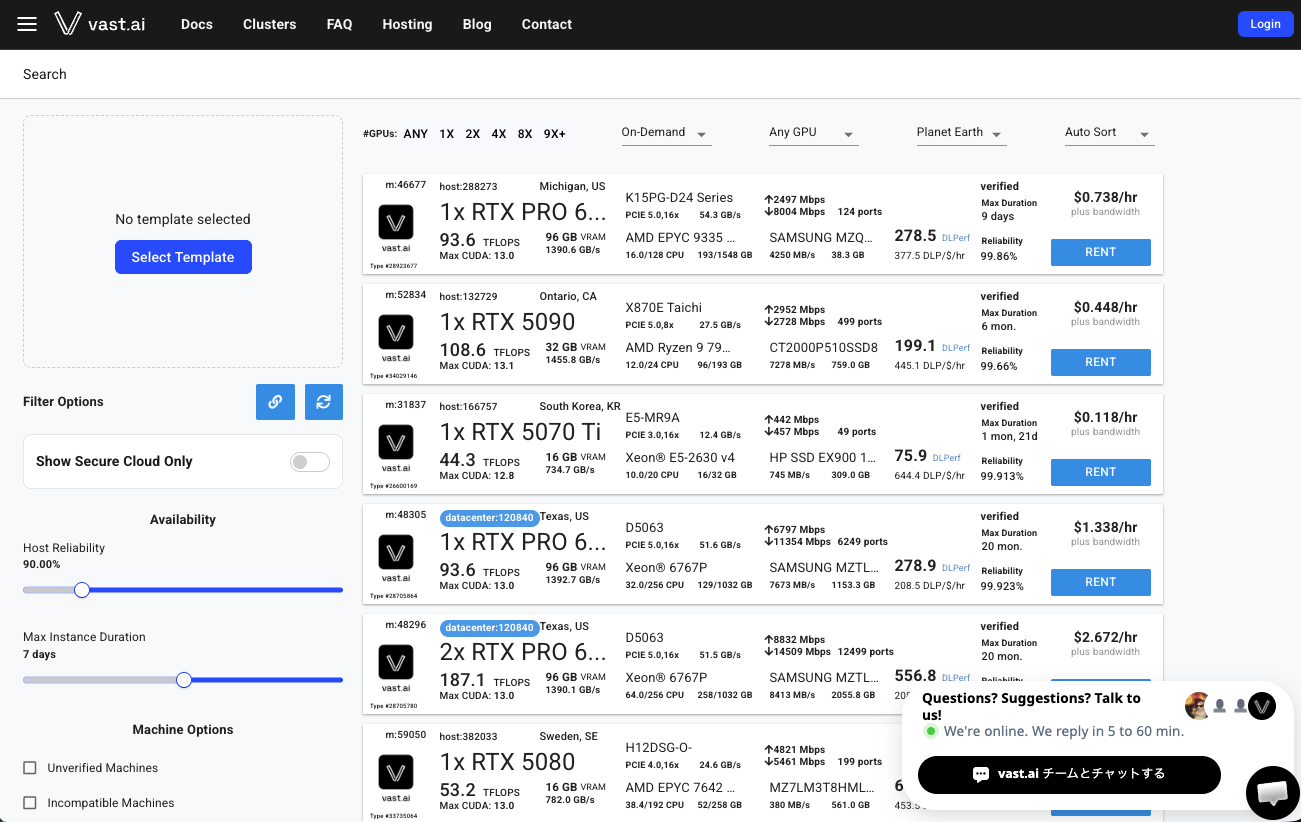The image size is (1301, 822).
Task: Filter GPU count to 8X
Action: [525, 134]
